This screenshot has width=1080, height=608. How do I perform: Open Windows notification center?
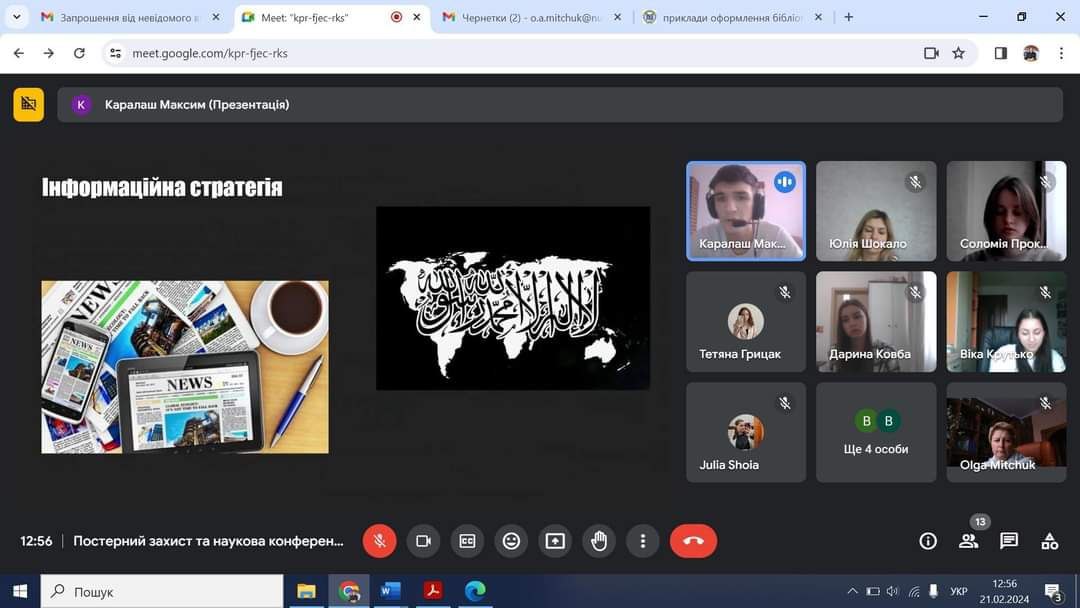pos(1052,591)
